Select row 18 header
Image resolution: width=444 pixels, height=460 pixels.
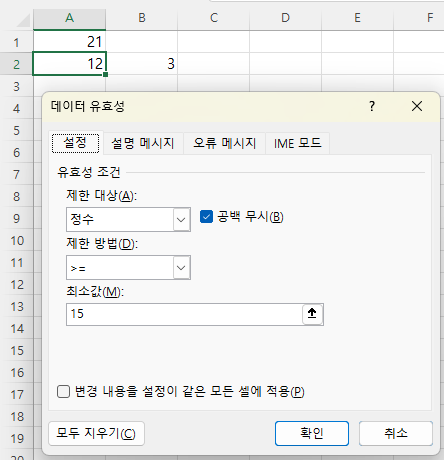coord(16,416)
